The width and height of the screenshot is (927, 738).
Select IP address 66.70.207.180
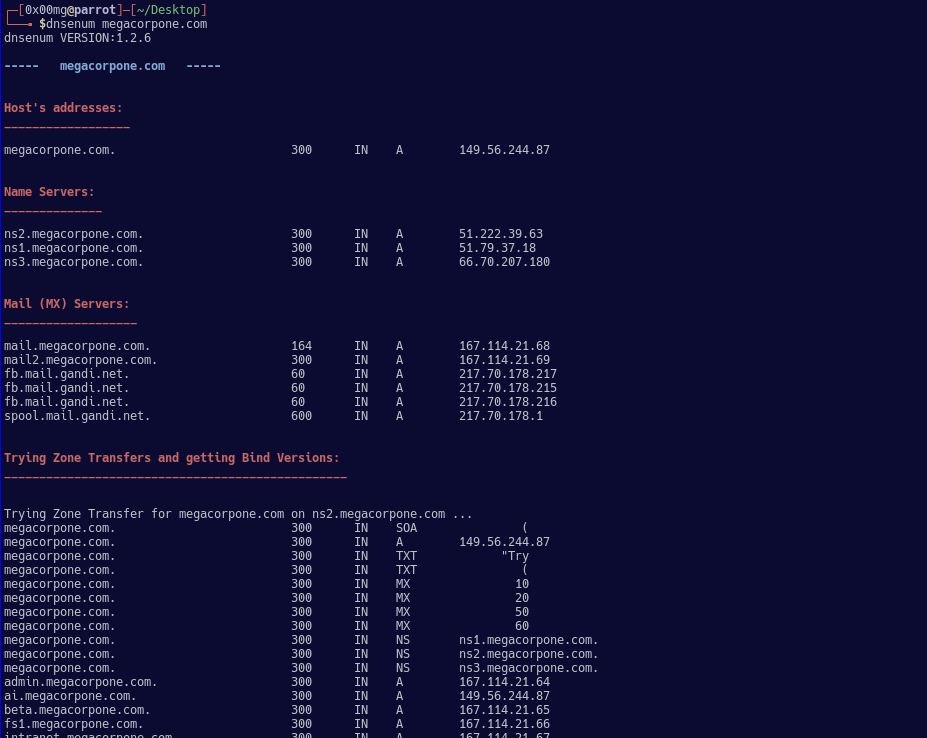pos(504,262)
